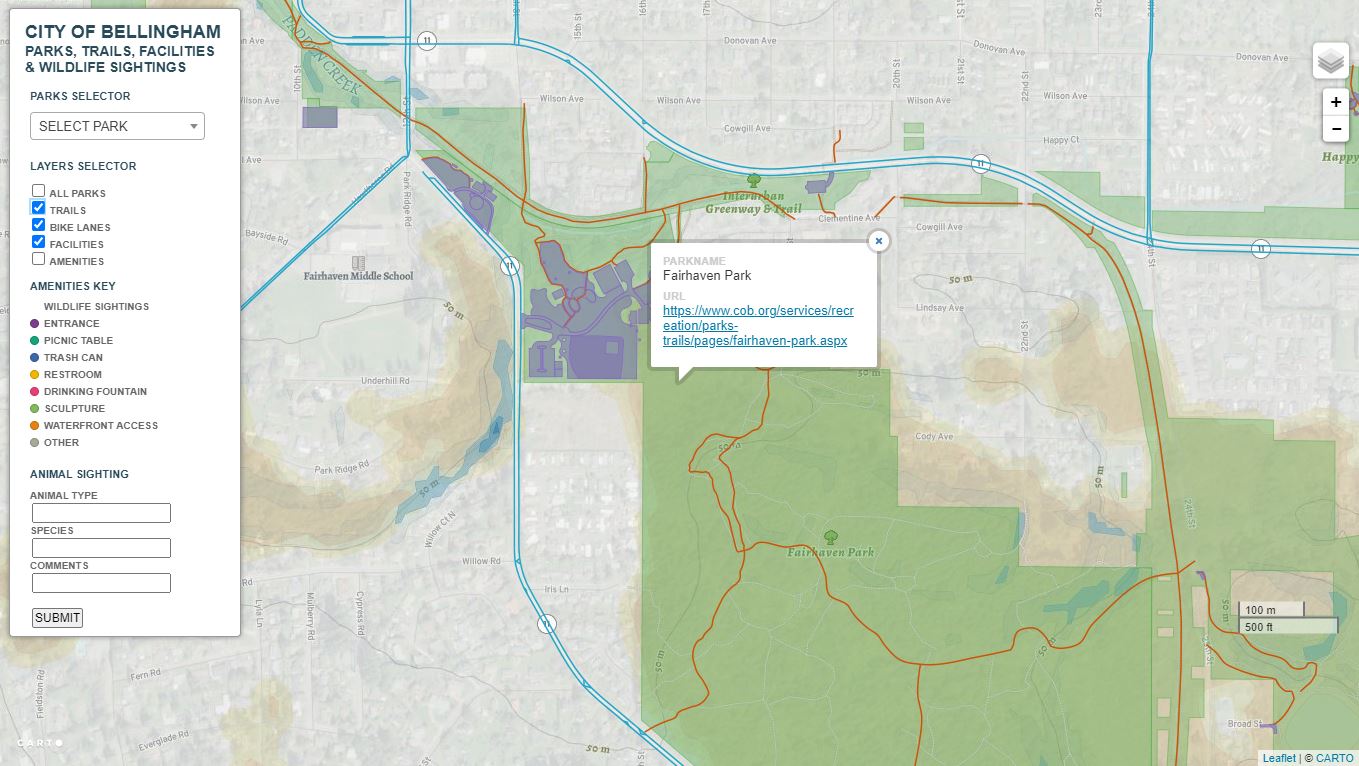Screen dimensions: 1359x766
Task: Open the map layers control icon
Action: [x=1330, y=61]
